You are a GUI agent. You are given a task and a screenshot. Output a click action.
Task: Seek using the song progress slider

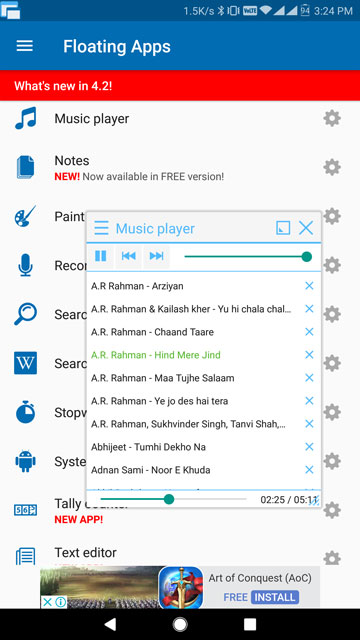click(173, 499)
